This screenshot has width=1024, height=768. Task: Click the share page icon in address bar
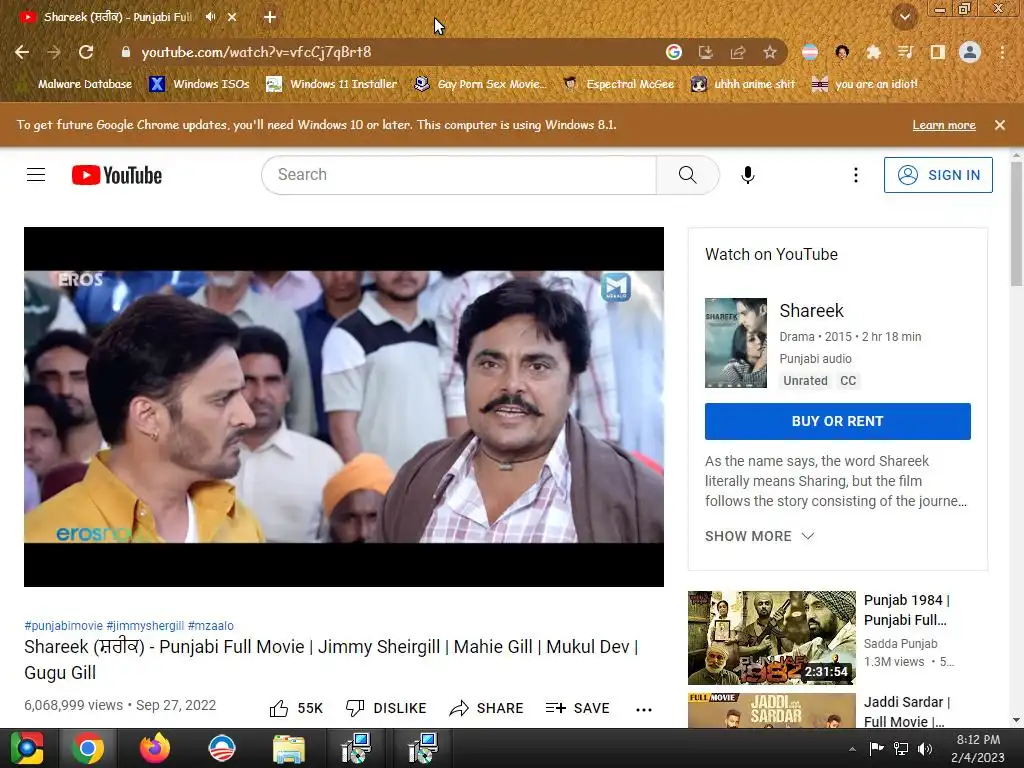(x=738, y=52)
